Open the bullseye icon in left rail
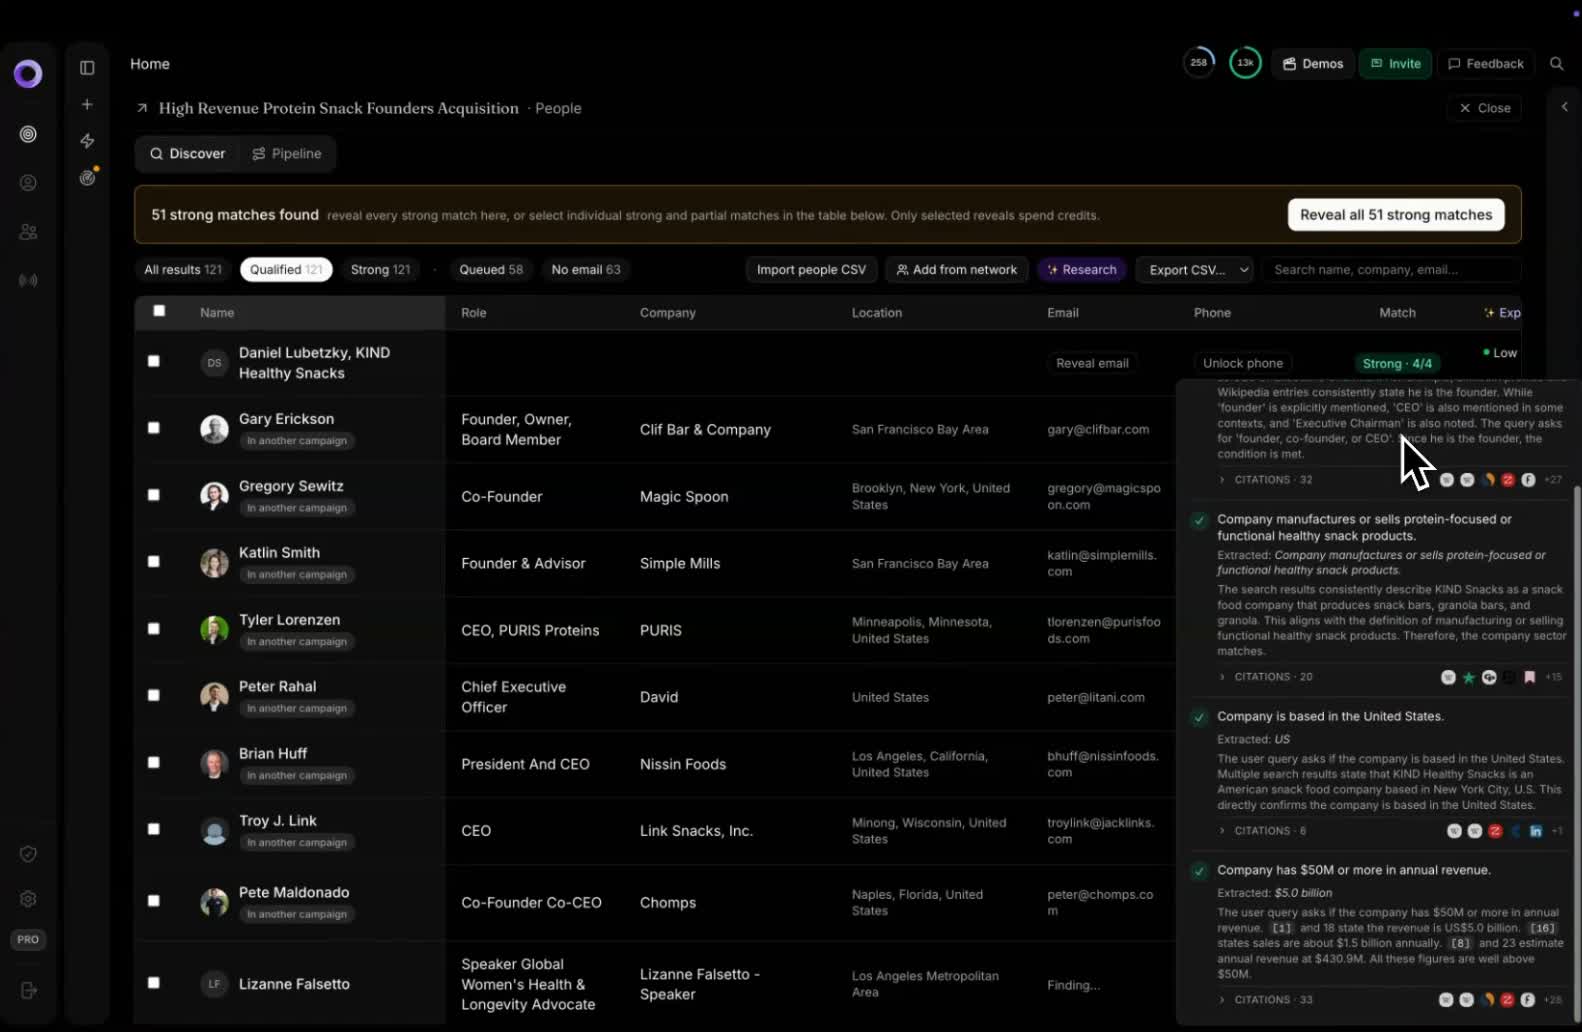This screenshot has width=1582, height=1032. 28,134
